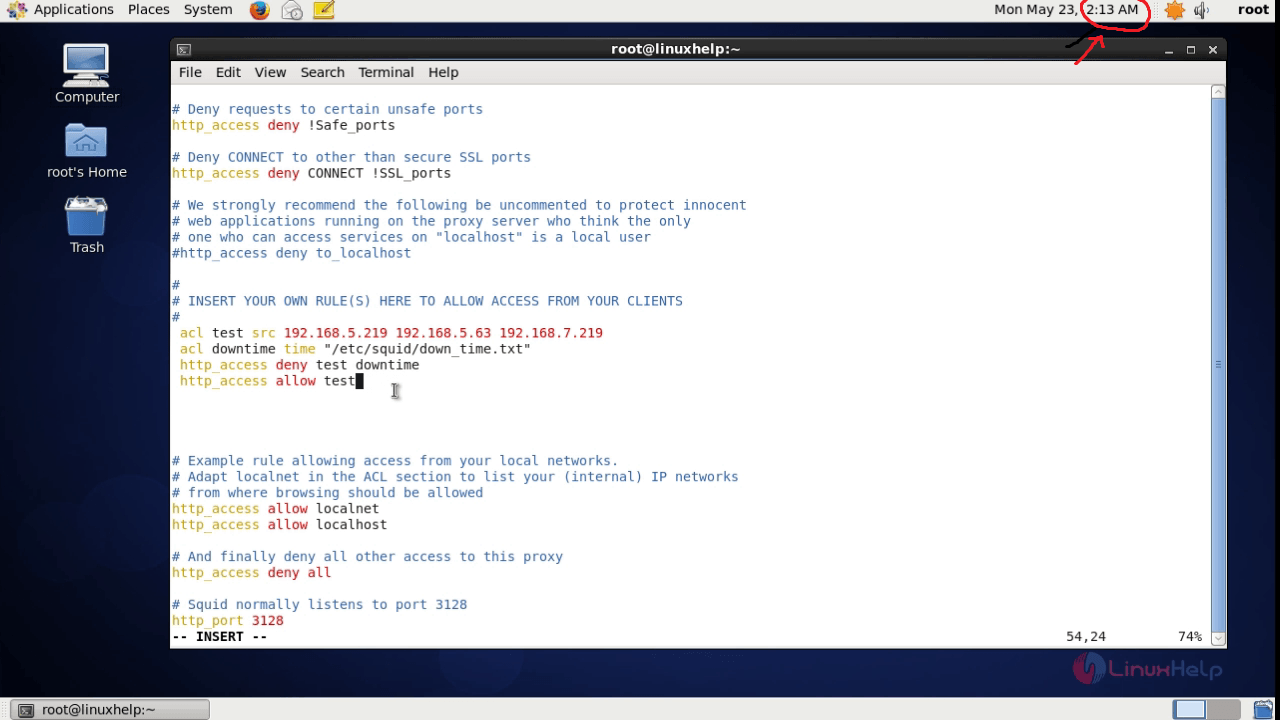The height and width of the screenshot is (720, 1280).
Task: Maximize the terminal window
Action: [1191, 49]
